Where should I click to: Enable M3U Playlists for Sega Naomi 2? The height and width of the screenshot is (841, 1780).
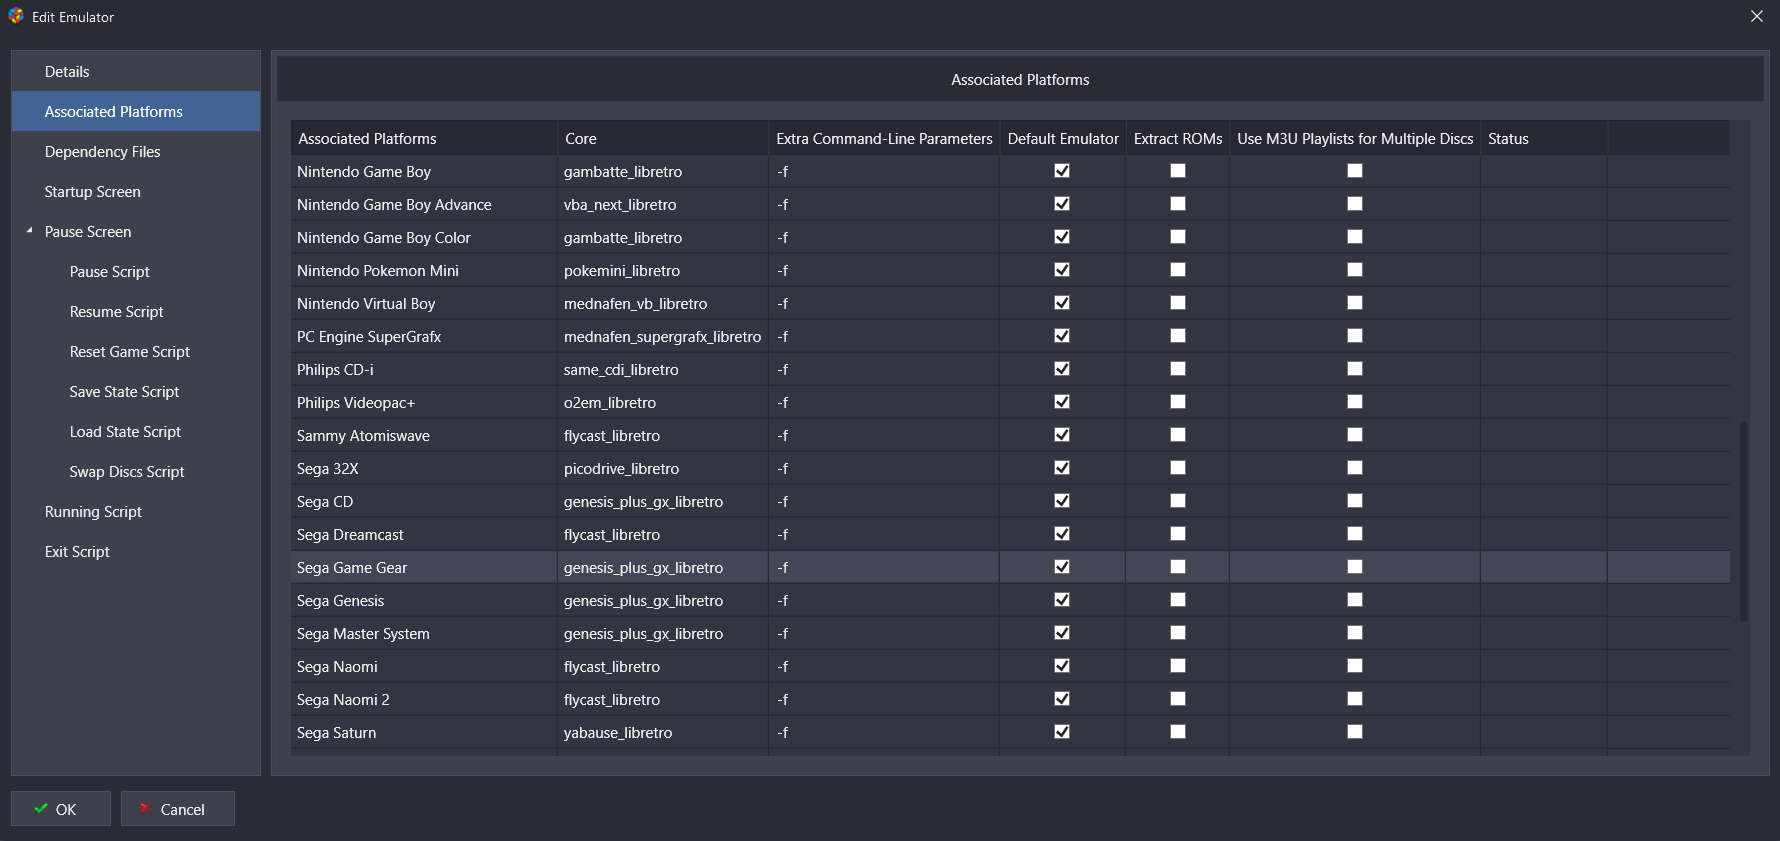click(x=1355, y=699)
